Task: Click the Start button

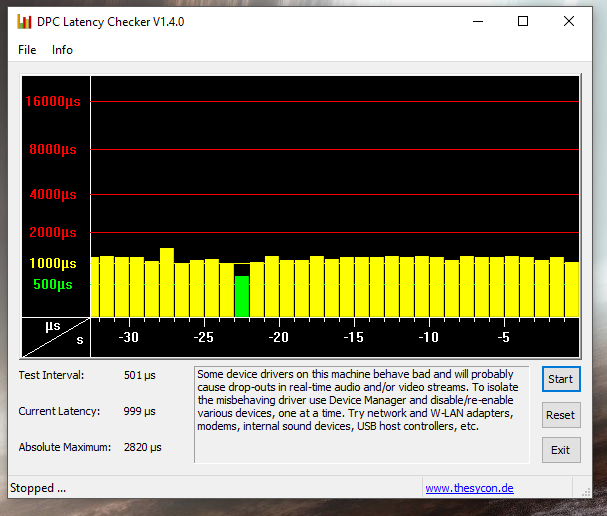Action: 561,379
